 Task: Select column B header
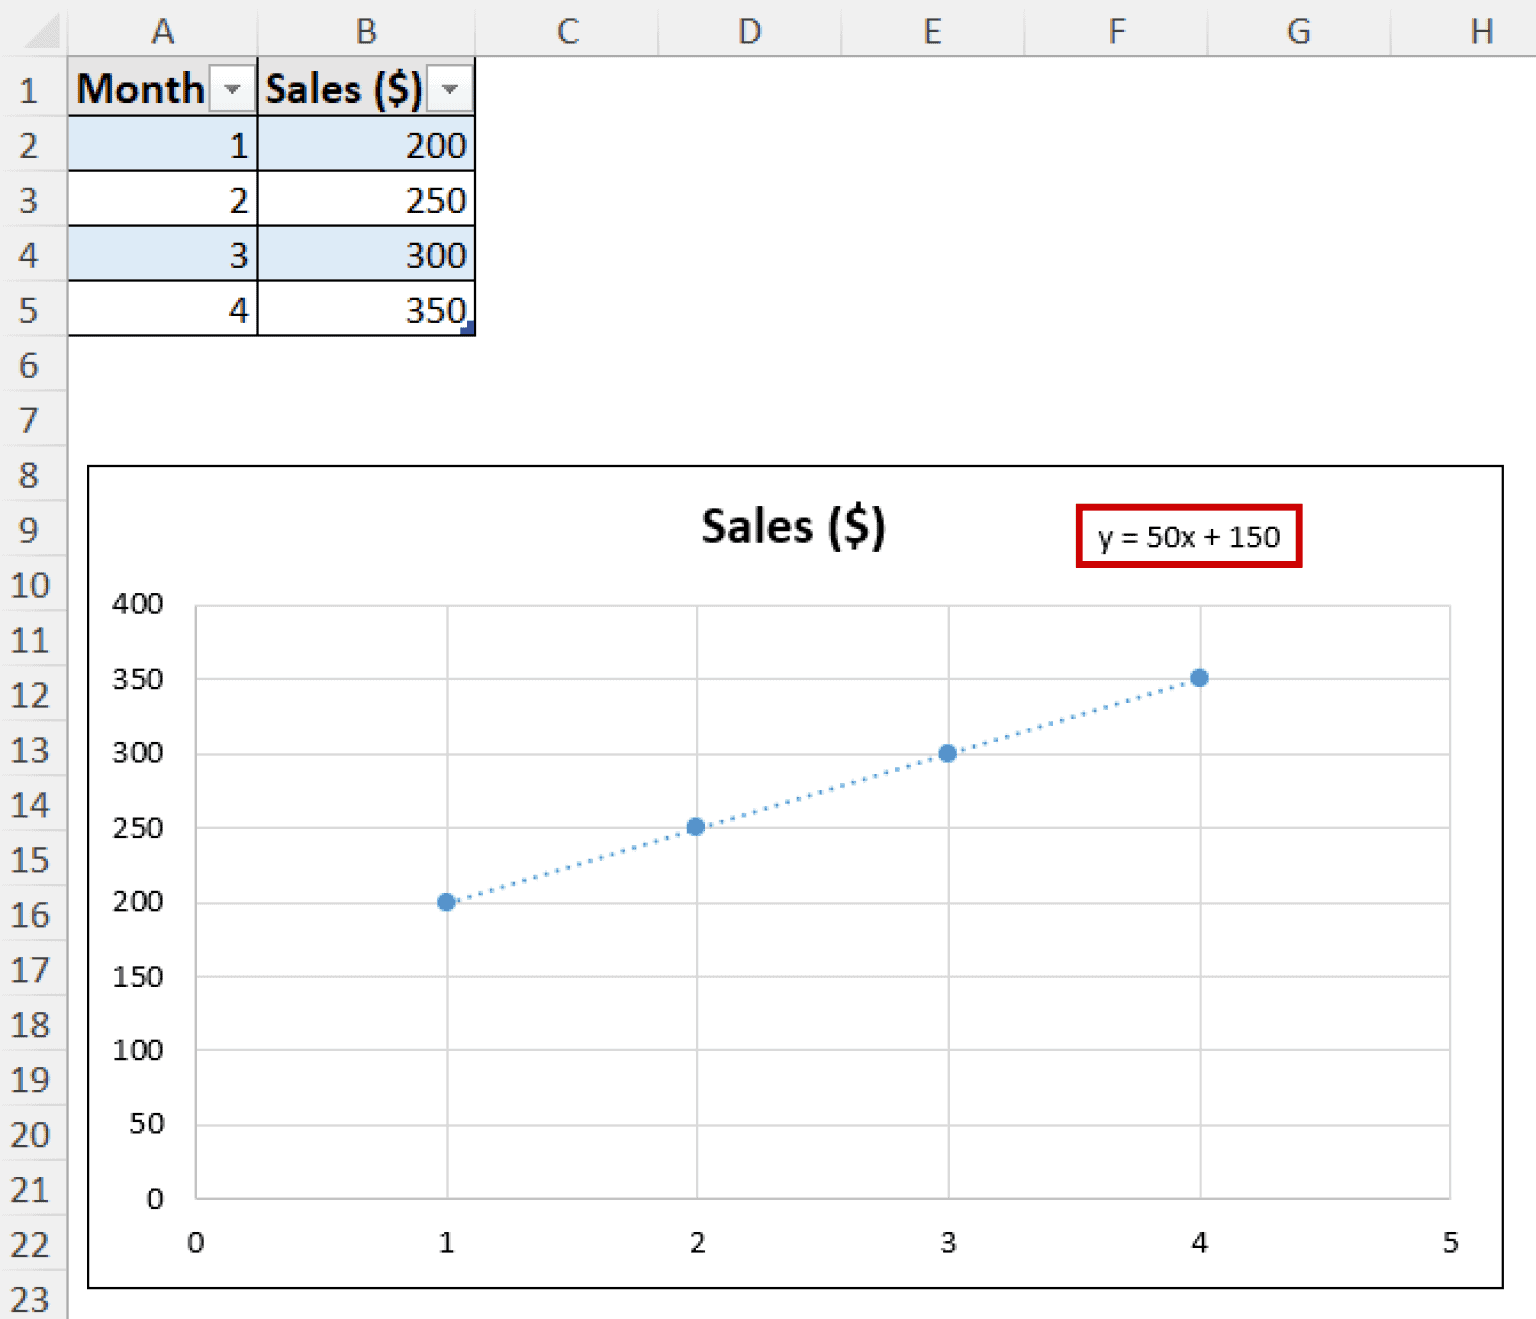click(x=366, y=31)
